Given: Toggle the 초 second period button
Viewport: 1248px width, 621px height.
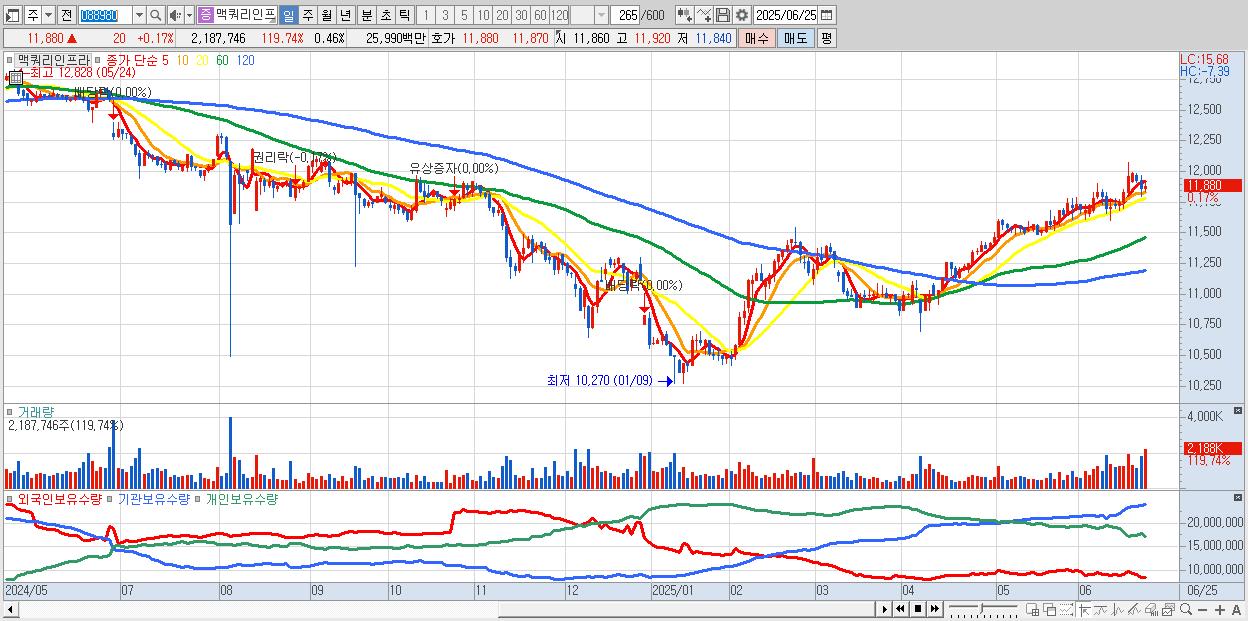Looking at the screenshot, I should pyautogui.click(x=385, y=15).
